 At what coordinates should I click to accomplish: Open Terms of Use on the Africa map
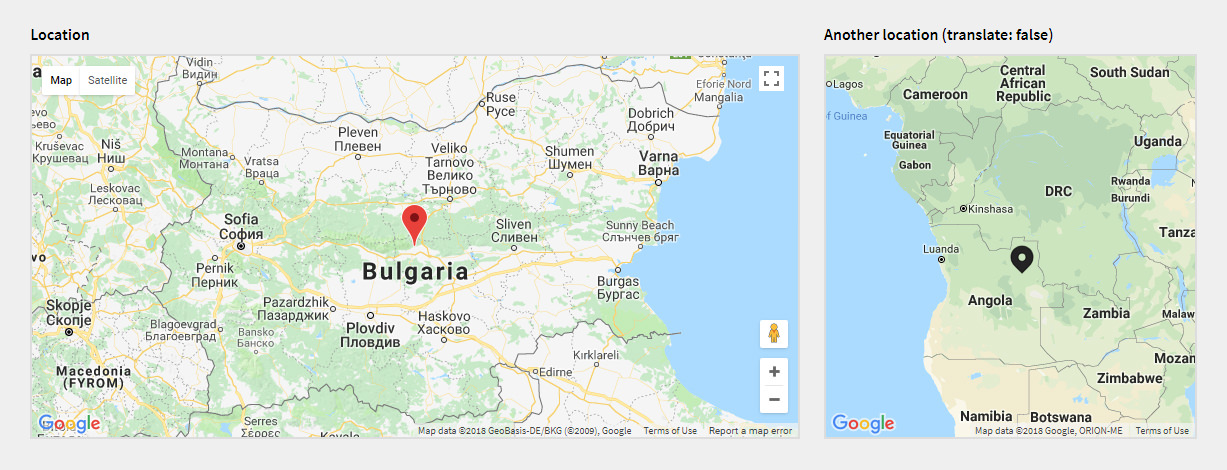pyautogui.click(x=1162, y=431)
